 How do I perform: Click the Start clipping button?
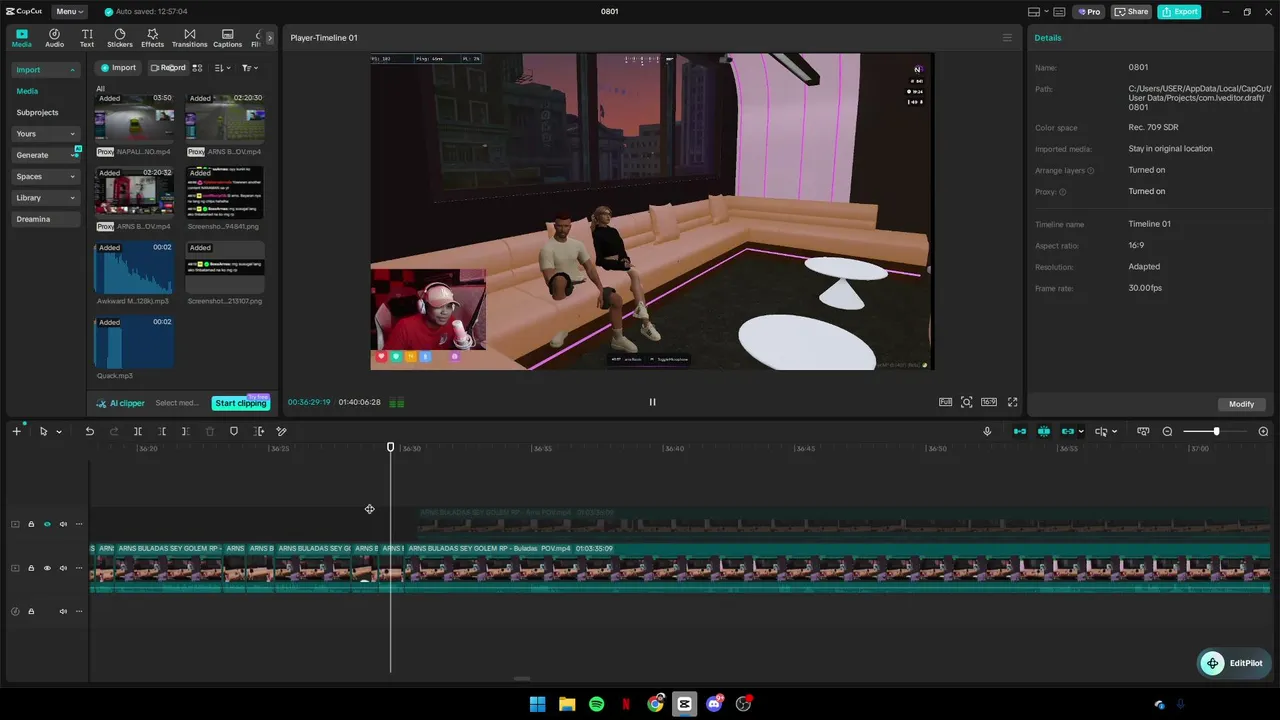(x=241, y=403)
